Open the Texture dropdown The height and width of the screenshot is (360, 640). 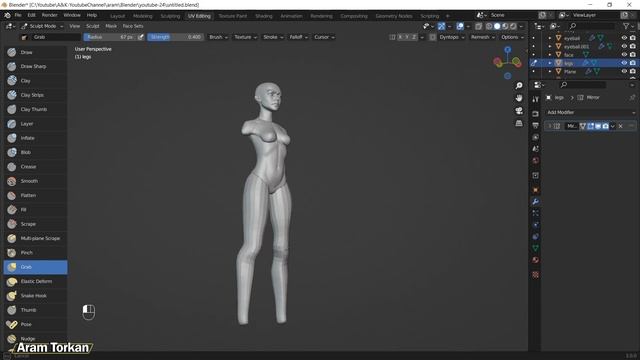click(x=245, y=37)
